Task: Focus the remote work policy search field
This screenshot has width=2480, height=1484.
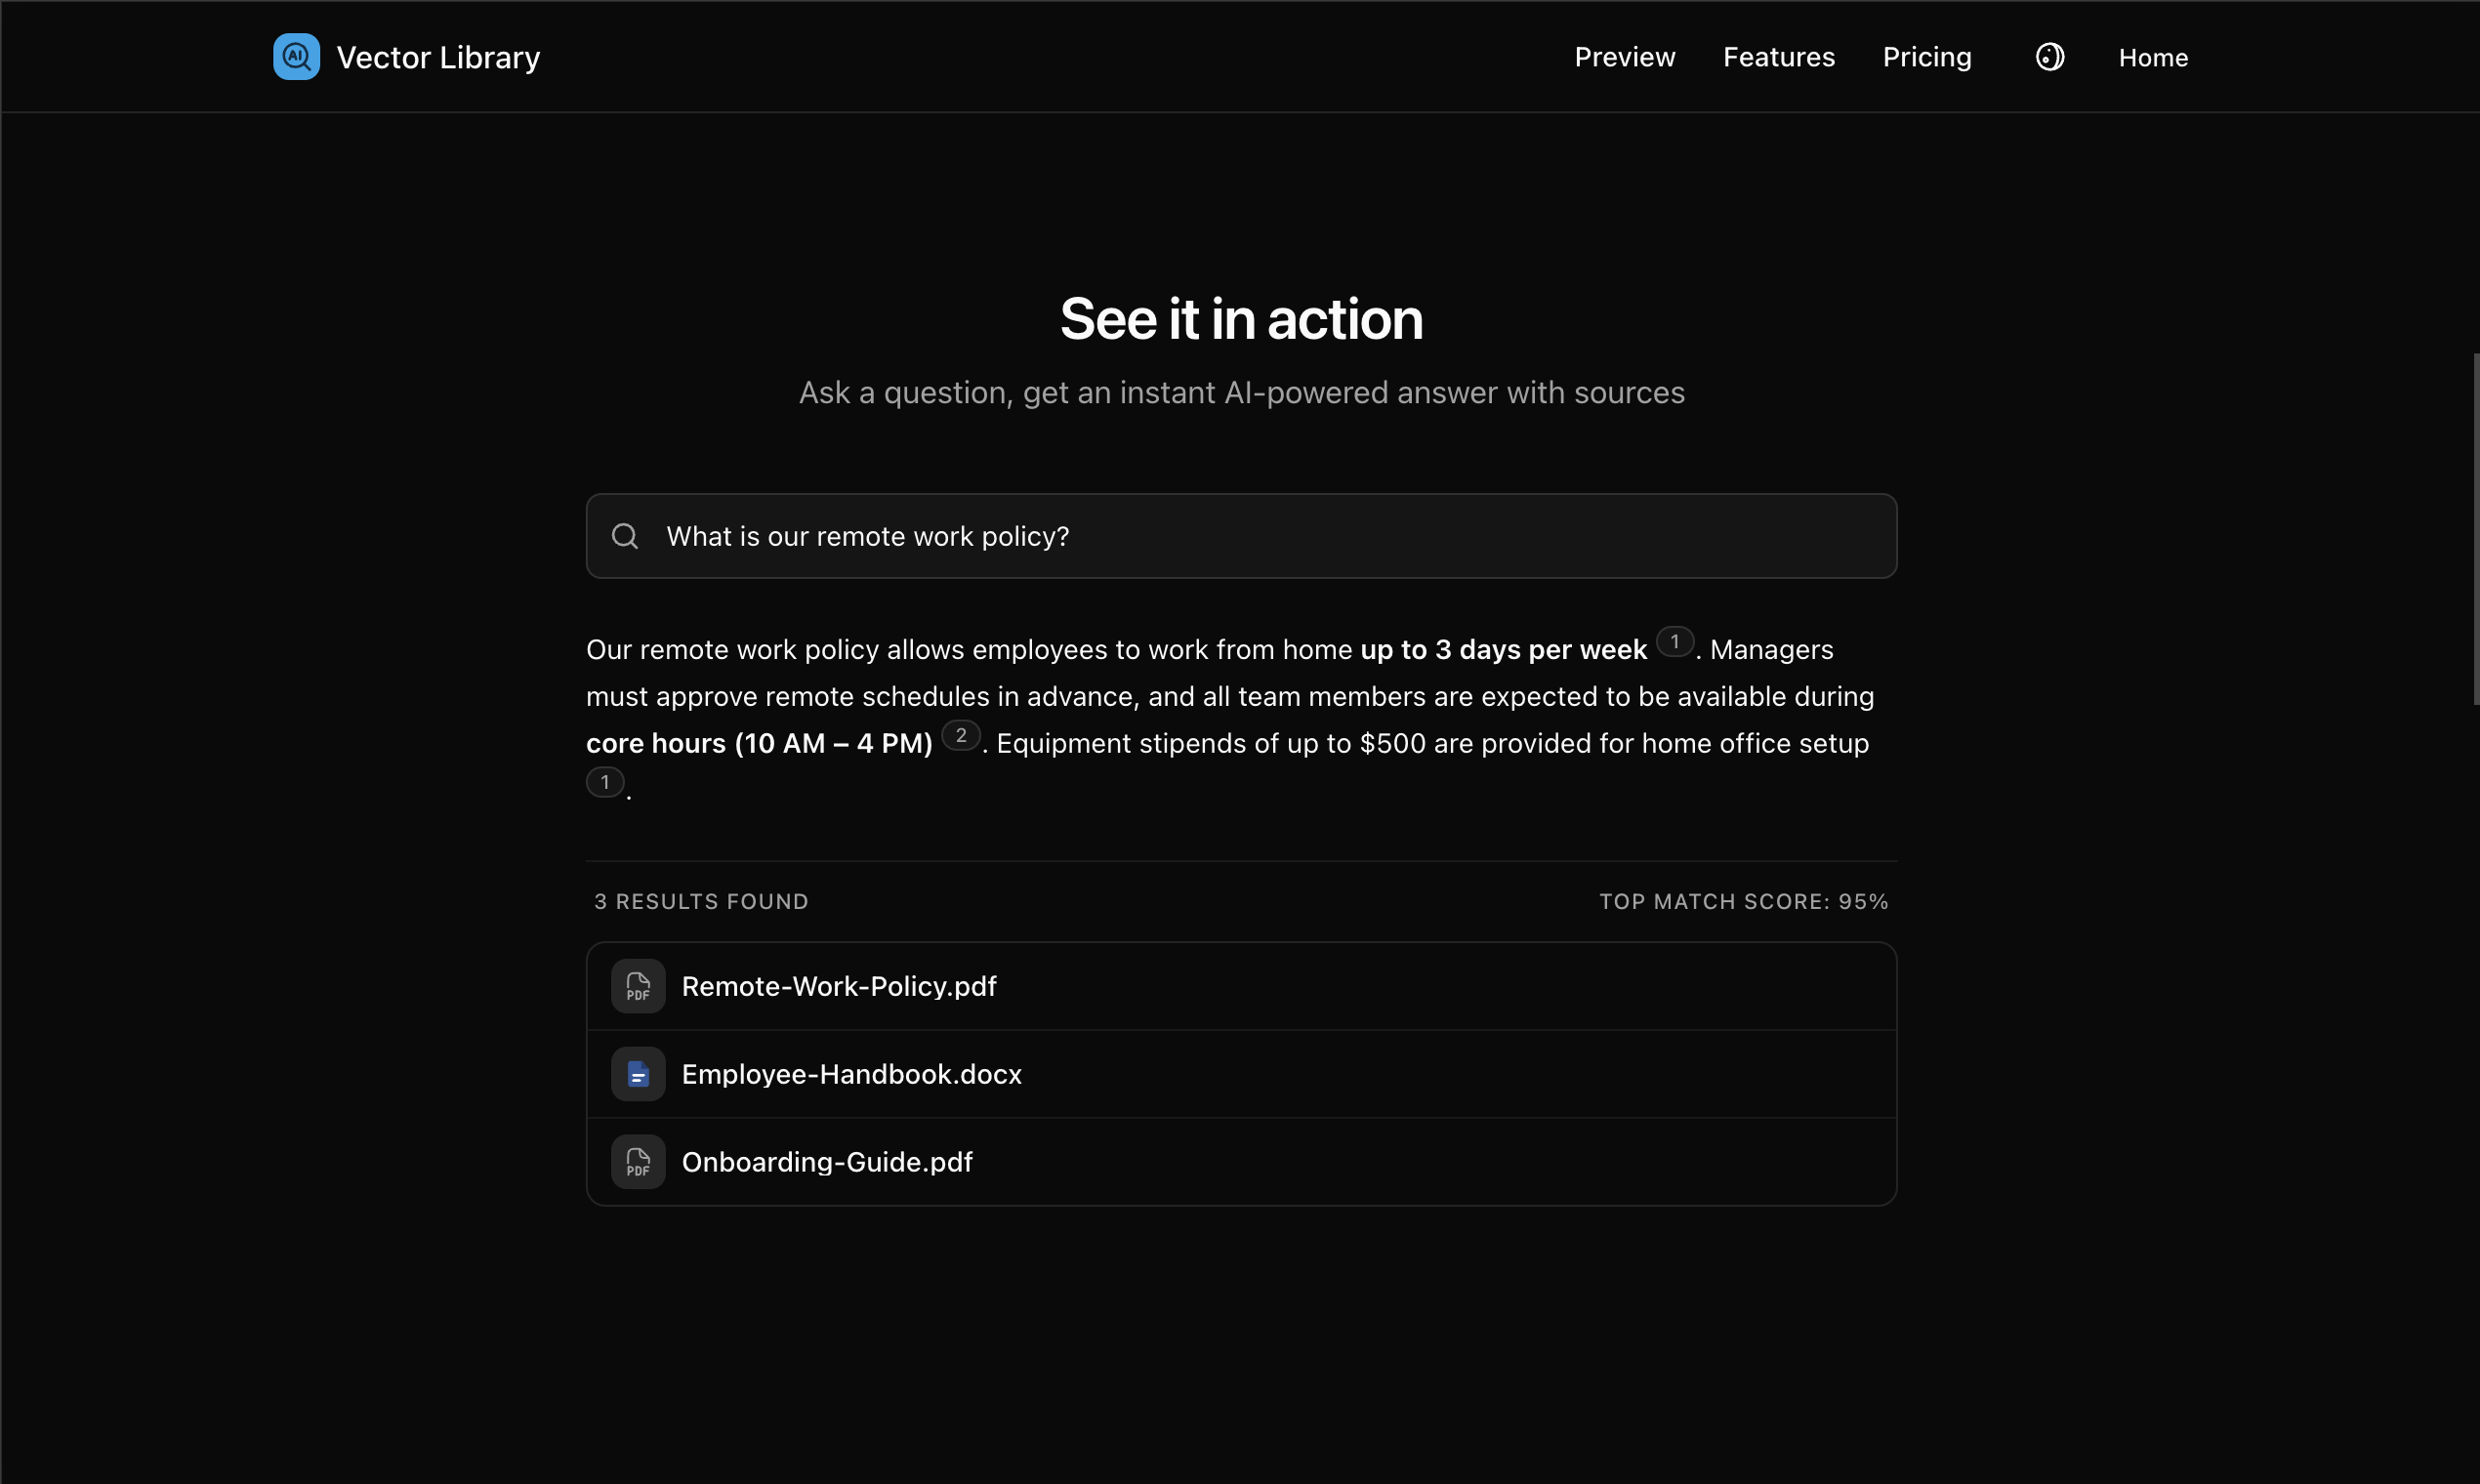Action: [x=1240, y=537]
